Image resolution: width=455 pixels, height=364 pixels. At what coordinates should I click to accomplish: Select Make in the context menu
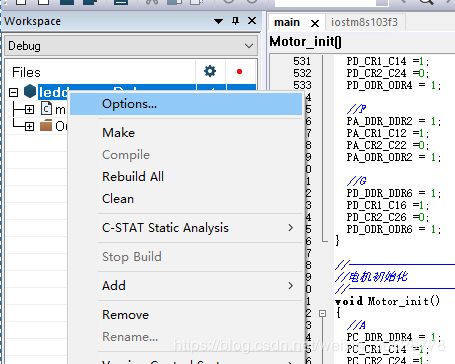119,133
